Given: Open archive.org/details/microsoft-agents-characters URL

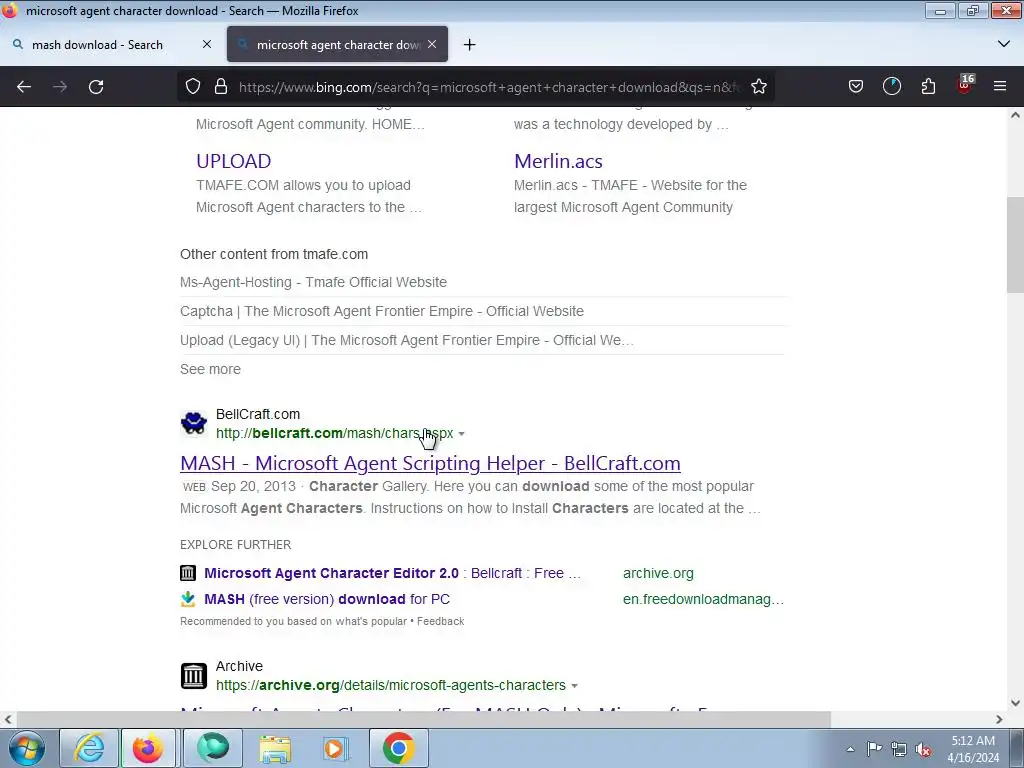Looking at the screenshot, I should tap(391, 685).
